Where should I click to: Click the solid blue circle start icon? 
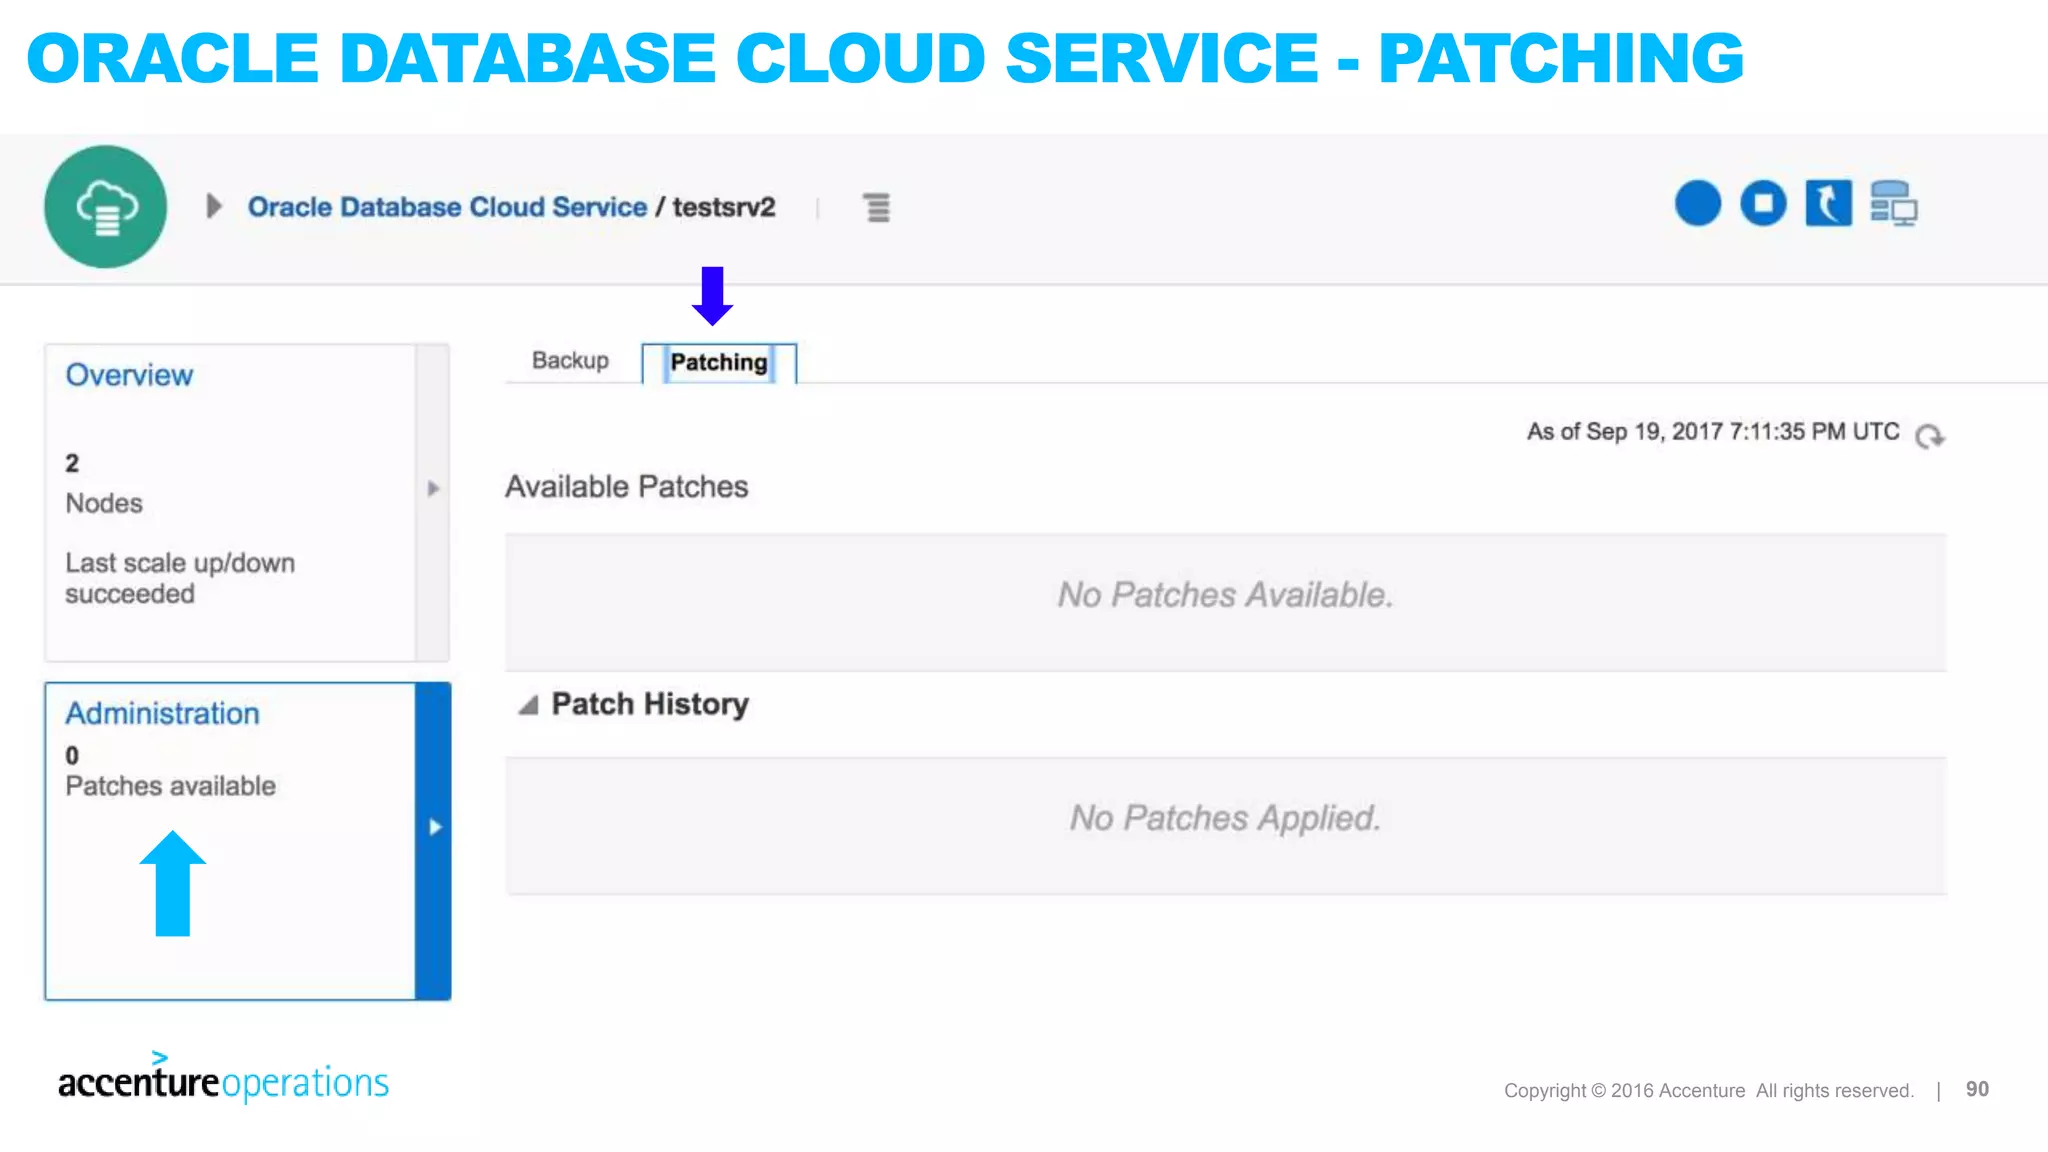(x=1697, y=203)
